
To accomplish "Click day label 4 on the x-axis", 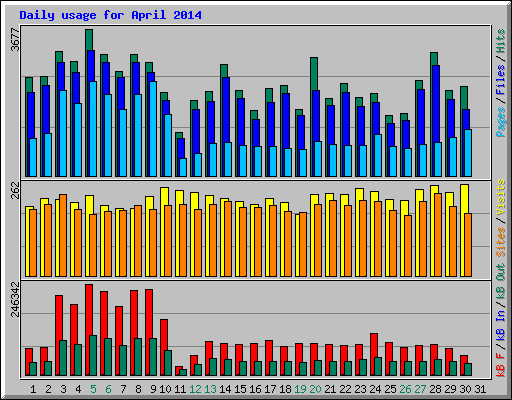I will pyautogui.click(x=78, y=389).
